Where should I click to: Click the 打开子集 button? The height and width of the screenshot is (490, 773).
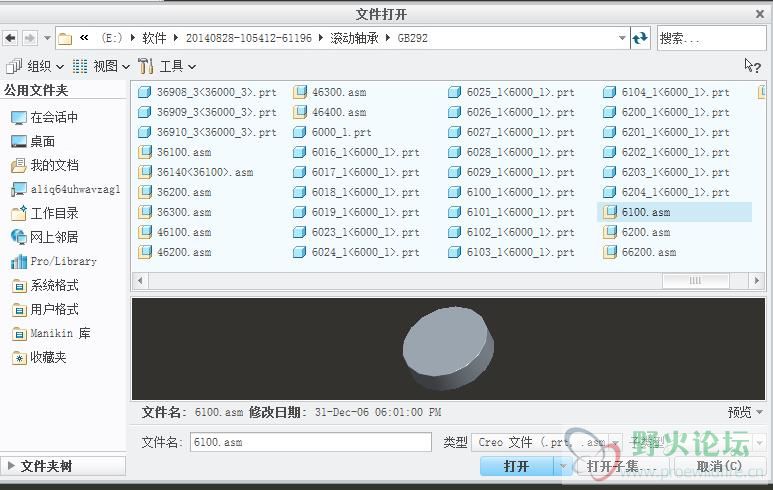coord(621,466)
